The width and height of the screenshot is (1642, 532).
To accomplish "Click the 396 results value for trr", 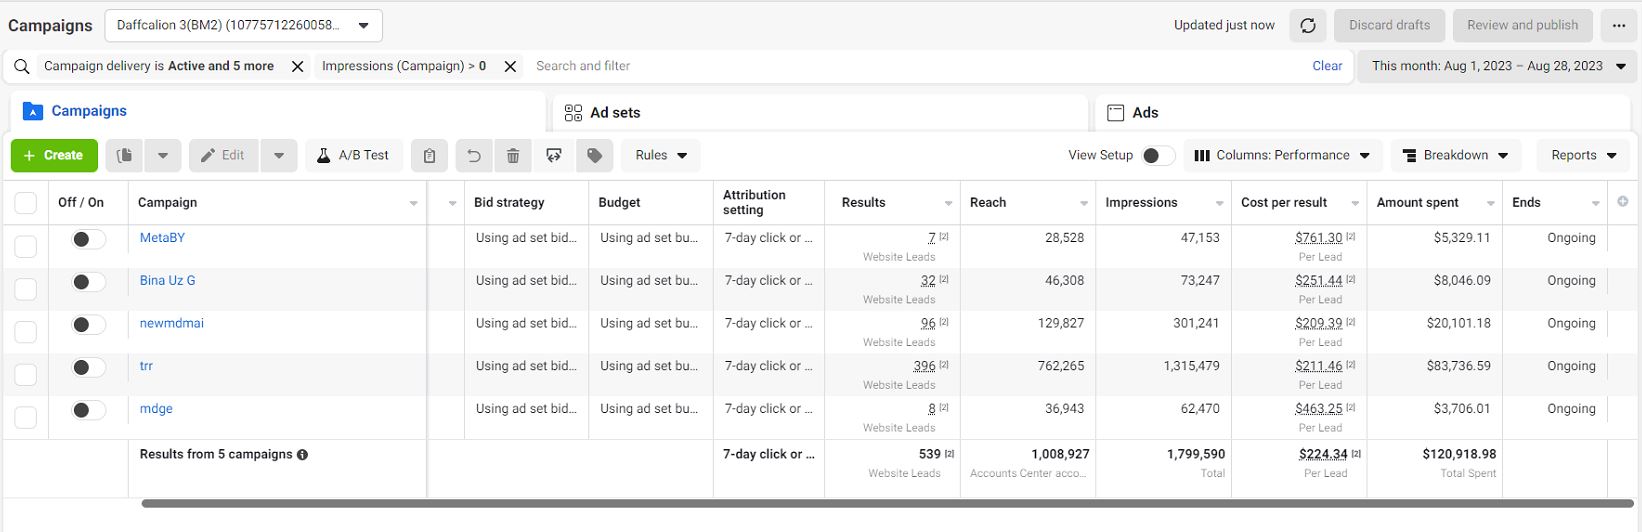I will click(x=924, y=367).
